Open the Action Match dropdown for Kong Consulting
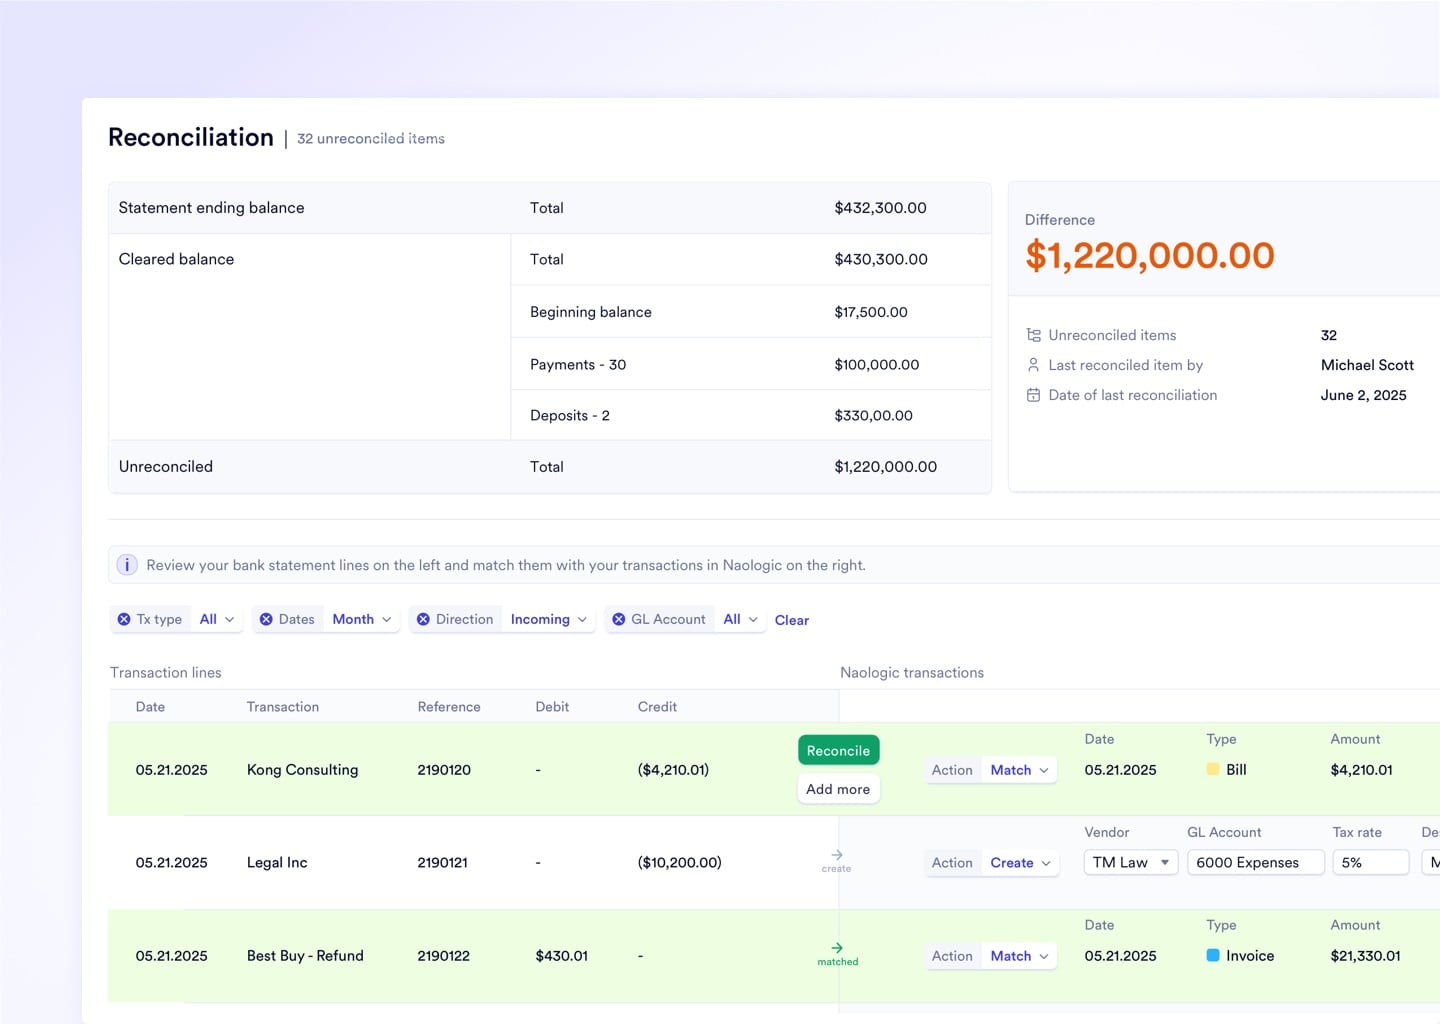 (1019, 770)
